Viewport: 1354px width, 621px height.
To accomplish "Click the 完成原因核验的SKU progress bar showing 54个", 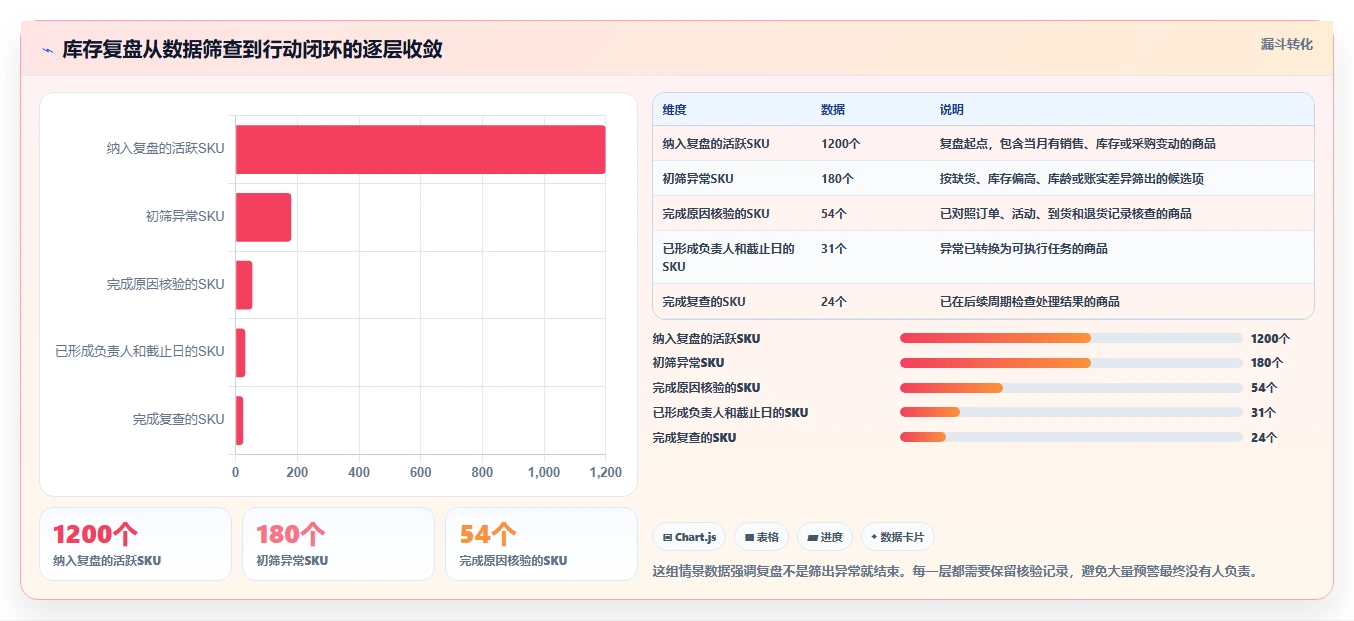I will coord(1071,388).
